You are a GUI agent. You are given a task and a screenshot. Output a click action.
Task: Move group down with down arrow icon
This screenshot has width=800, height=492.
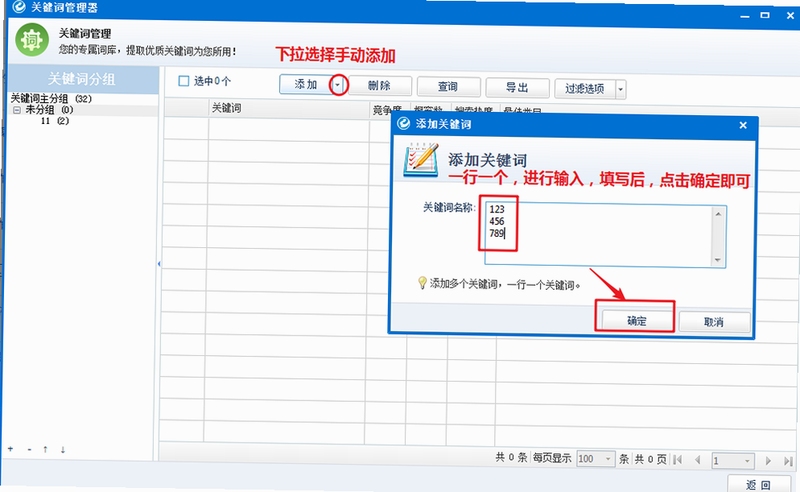point(63,450)
